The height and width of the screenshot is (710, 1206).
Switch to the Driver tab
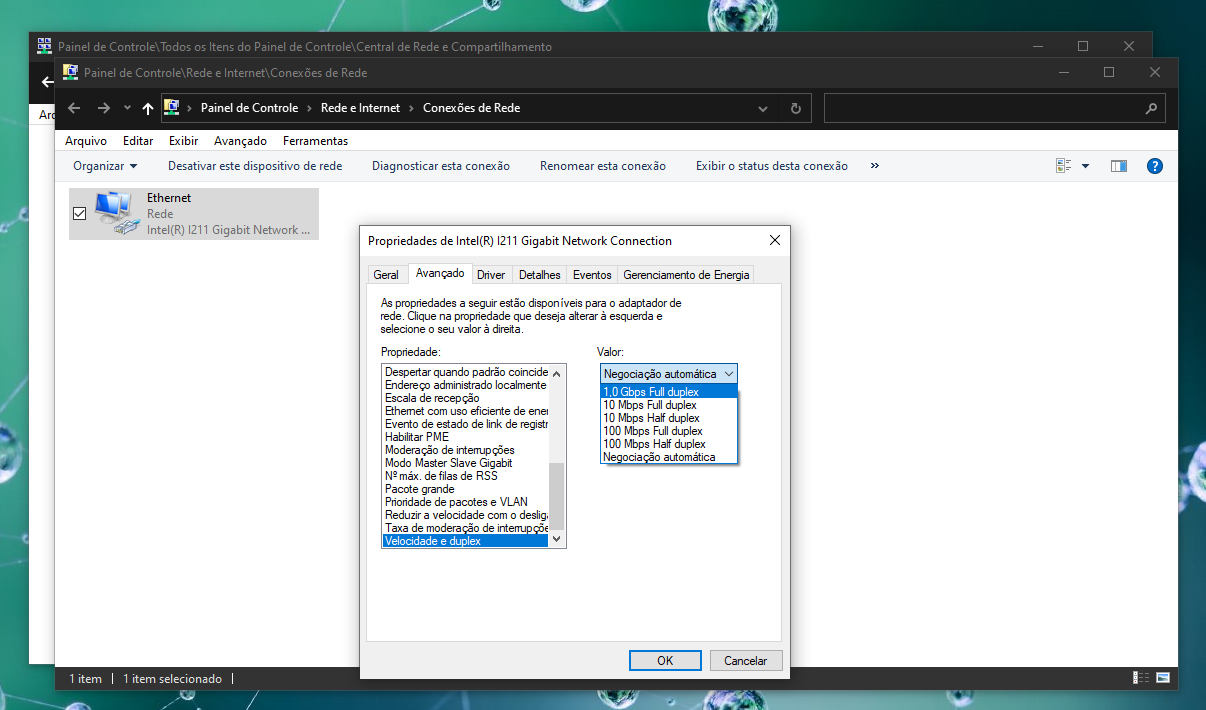[491, 275]
